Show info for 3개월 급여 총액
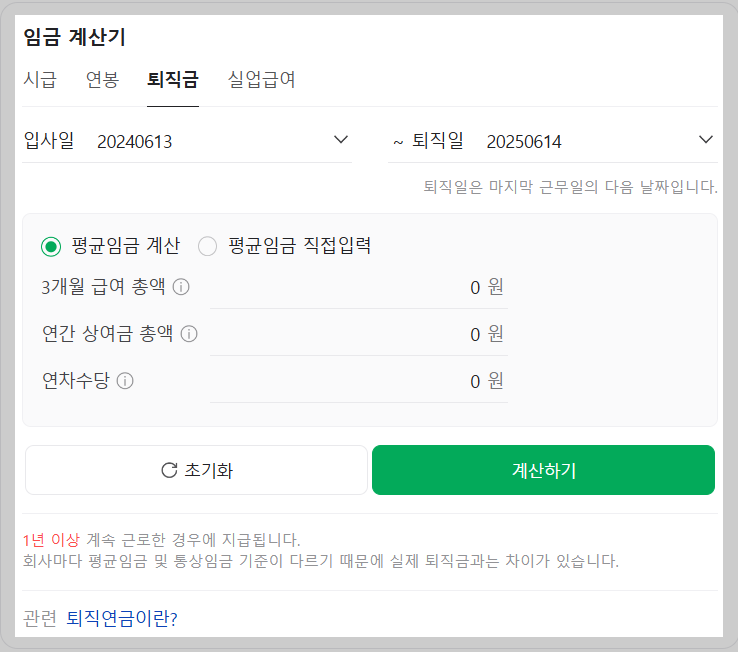The height and width of the screenshot is (652, 738). point(181,287)
